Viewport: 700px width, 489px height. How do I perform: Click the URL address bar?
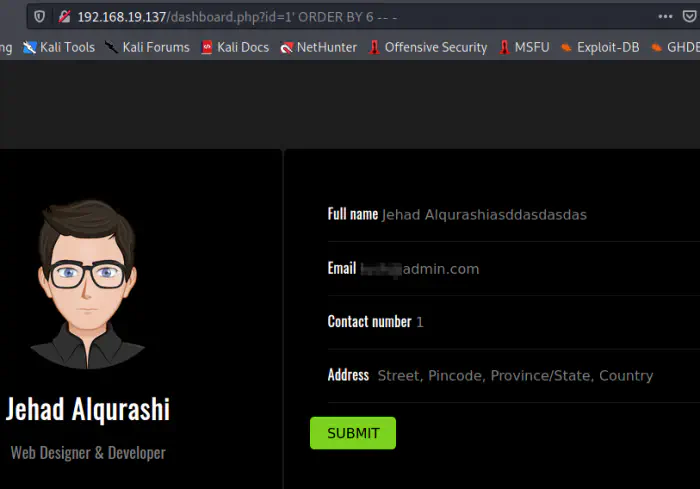click(x=350, y=16)
